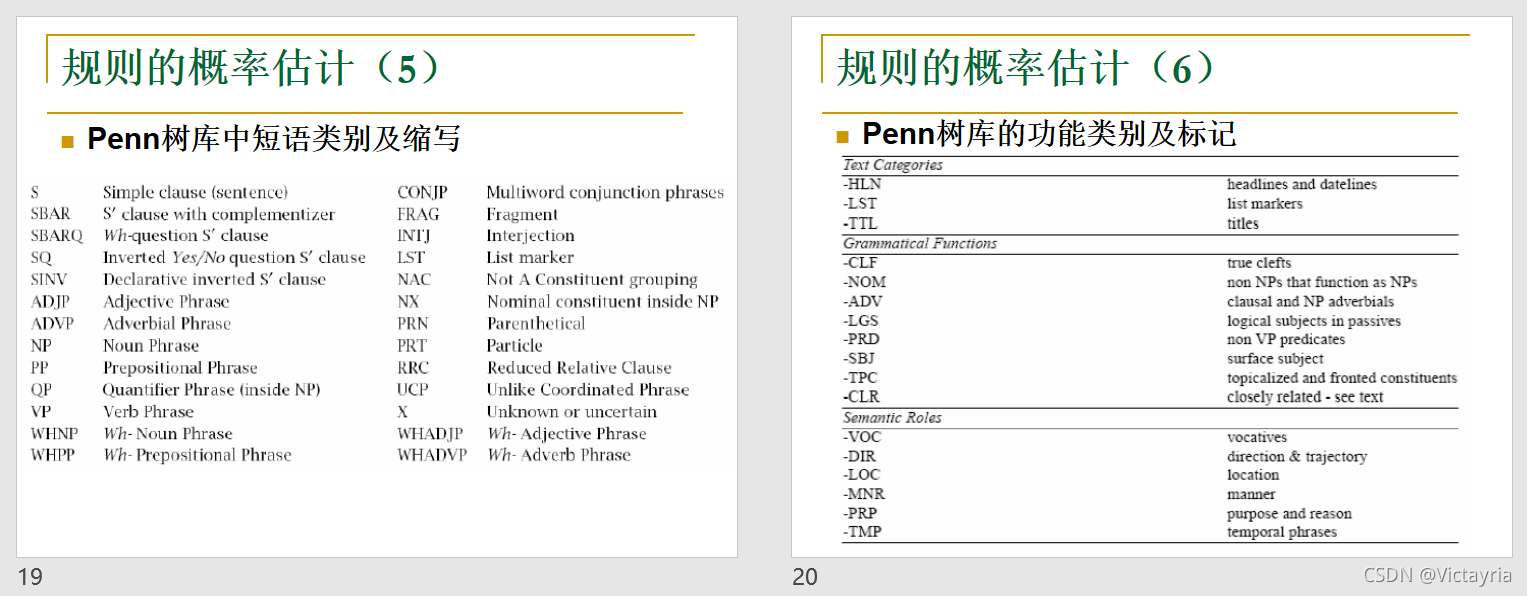1527x596 pixels.
Task: Click 'Parenthetical' description
Action: point(536,324)
